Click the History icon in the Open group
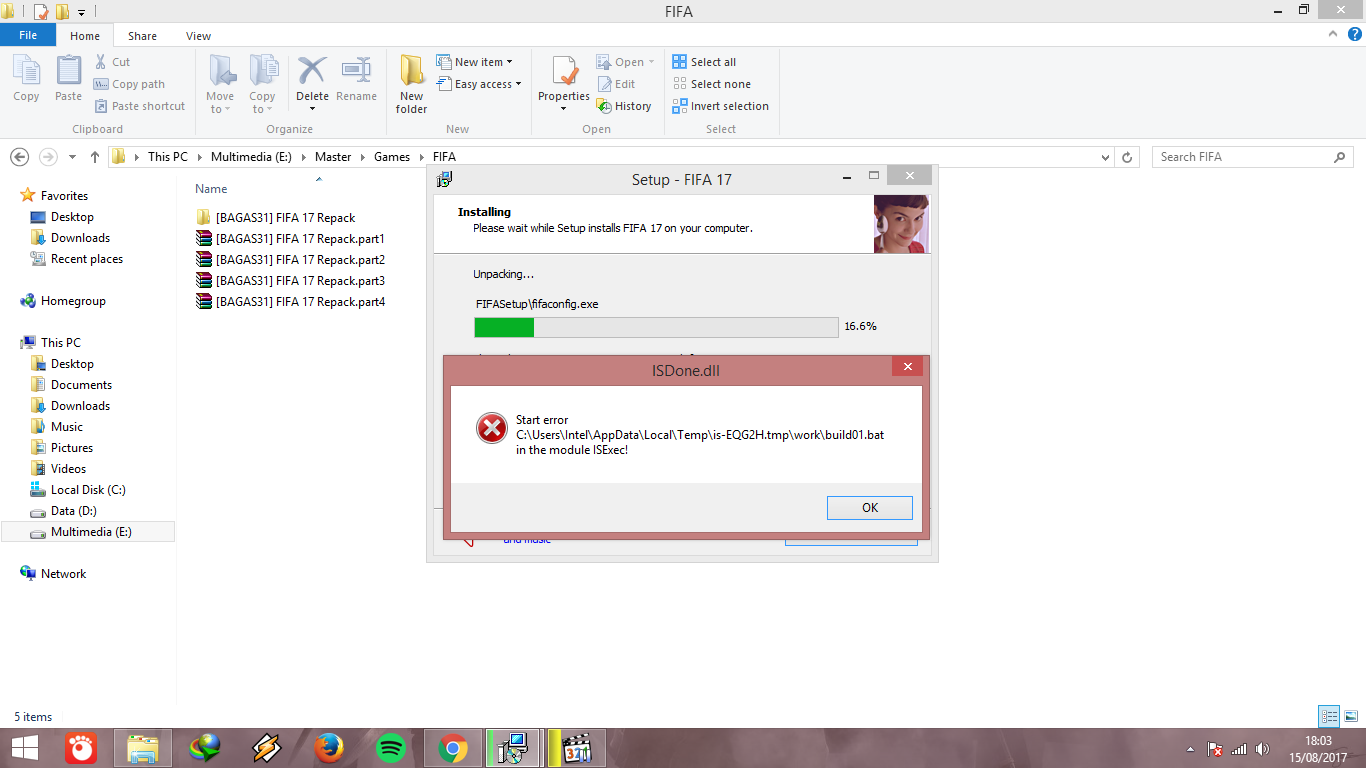Viewport: 1366px width, 768px height. point(604,106)
